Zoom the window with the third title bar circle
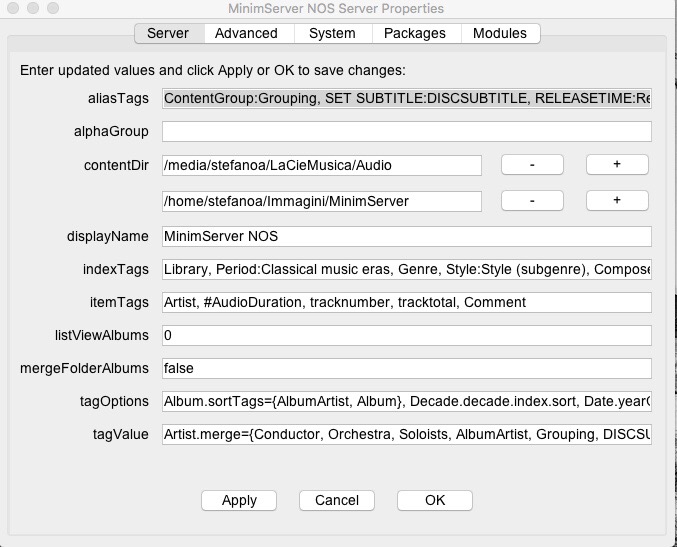The image size is (677, 547). [x=53, y=8]
